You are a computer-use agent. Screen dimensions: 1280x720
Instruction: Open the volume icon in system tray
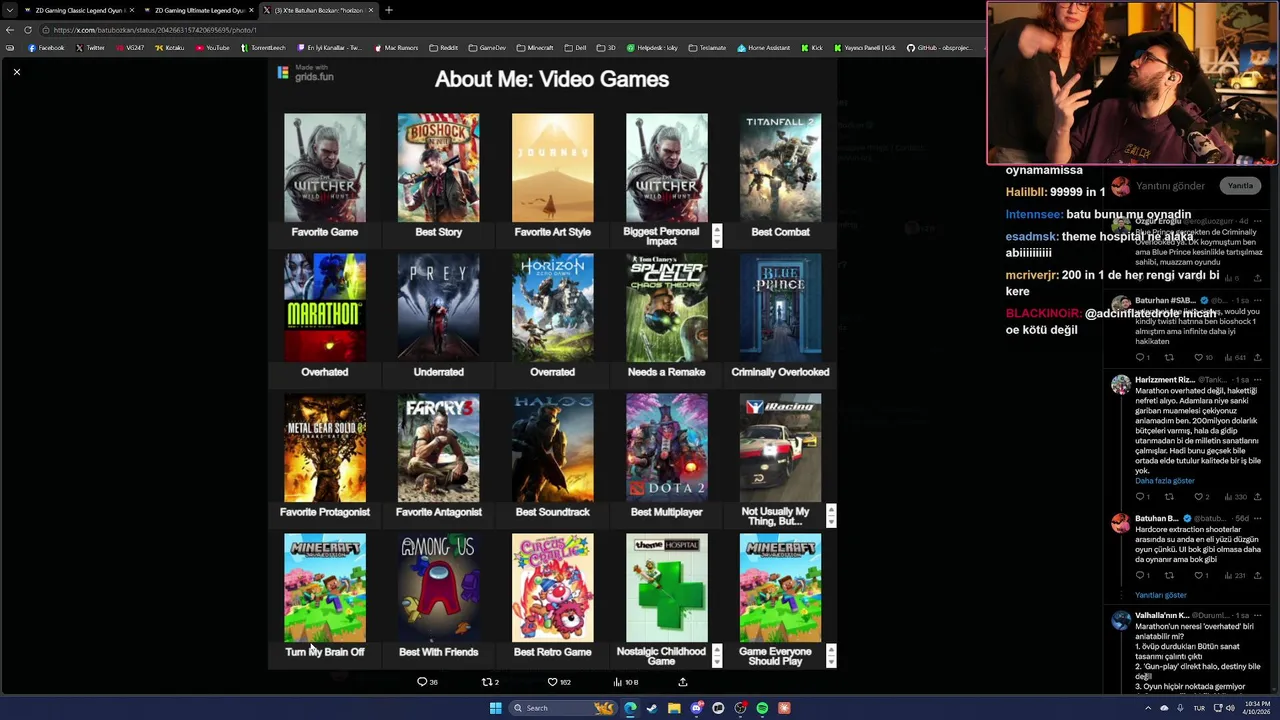pyautogui.click(x=1230, y=708)
